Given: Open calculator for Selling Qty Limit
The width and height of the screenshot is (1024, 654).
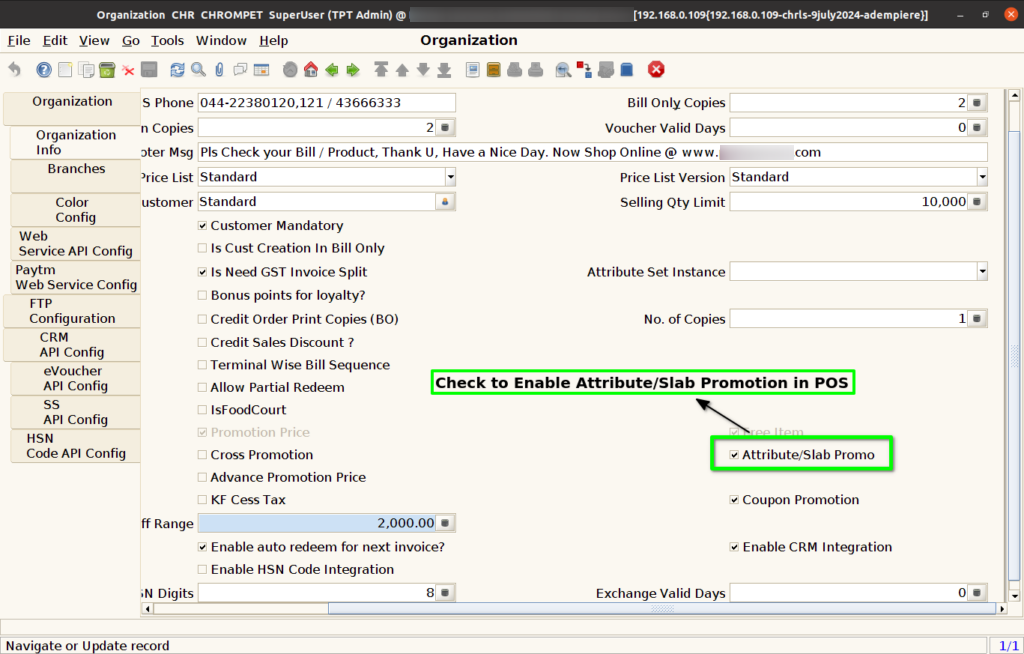Looking at the screenshot, I should [977, 202].
